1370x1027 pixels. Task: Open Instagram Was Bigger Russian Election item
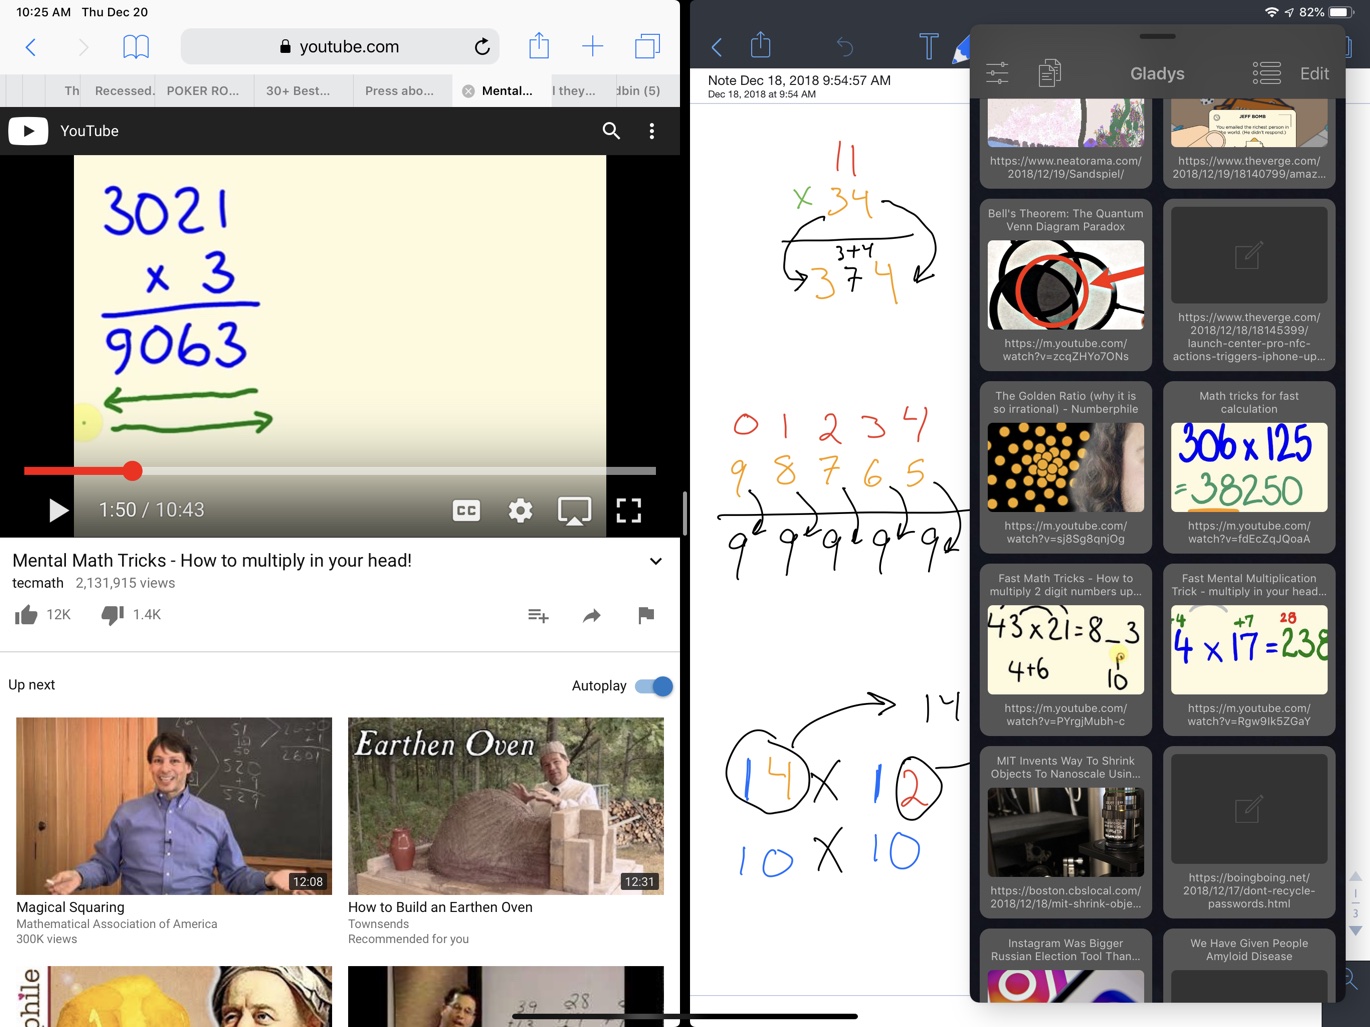[1066, 966]
